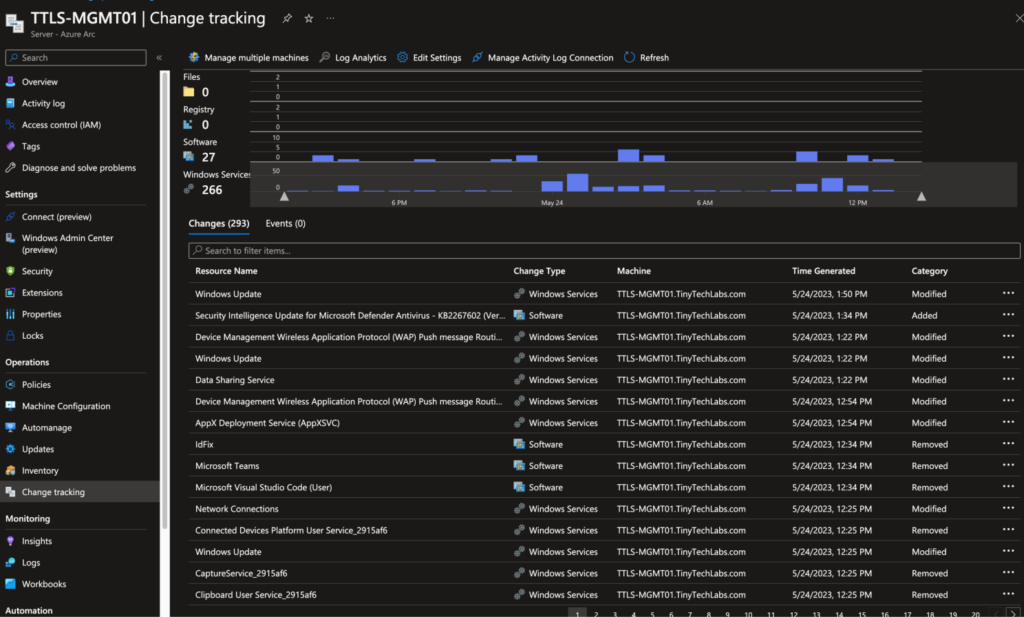Image resolution: width=1024 pixels, height=617 pixels.
Task: Switch to the Events (0) tab
Action: click(x=285, y=223)
